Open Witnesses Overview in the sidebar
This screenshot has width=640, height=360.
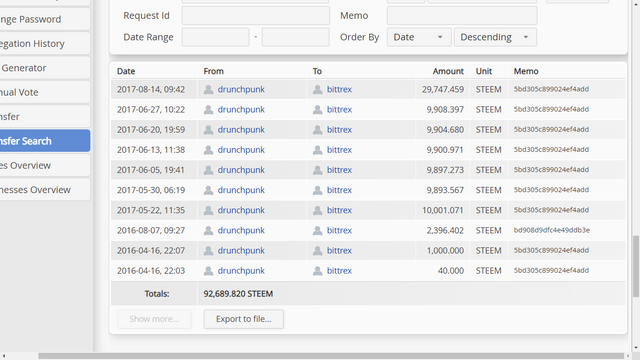pyautogui.click(x=44, y=190)
